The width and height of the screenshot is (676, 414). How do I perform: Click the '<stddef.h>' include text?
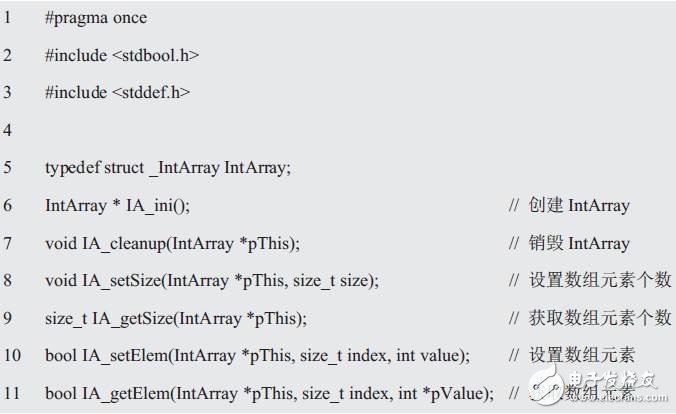pos(151,92)
